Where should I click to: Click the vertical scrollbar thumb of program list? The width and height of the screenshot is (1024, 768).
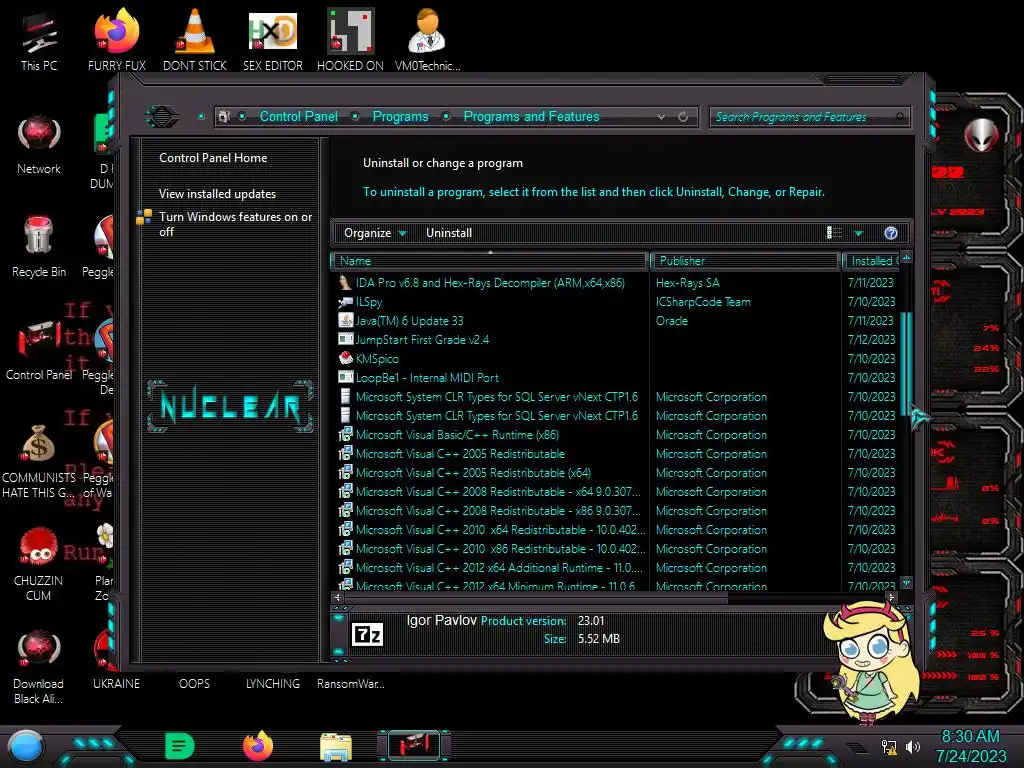point(905,362)
